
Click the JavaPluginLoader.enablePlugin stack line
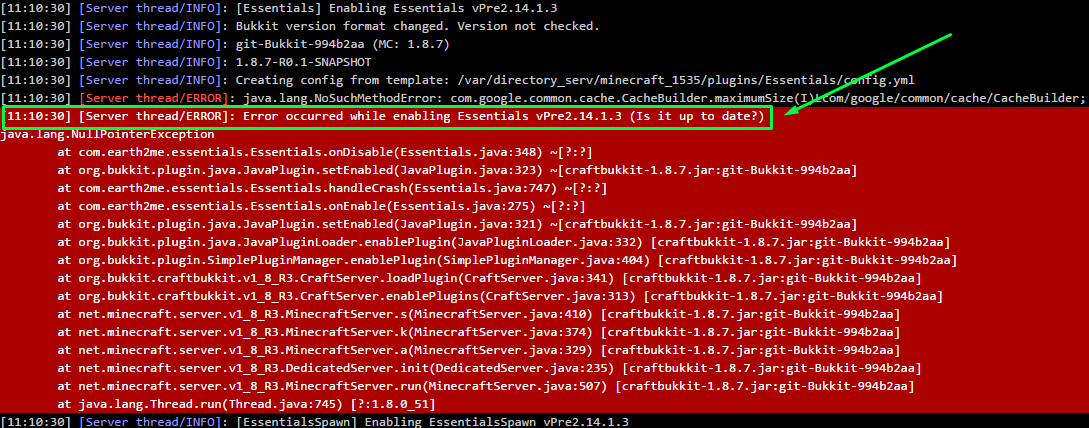coord(504,242)
